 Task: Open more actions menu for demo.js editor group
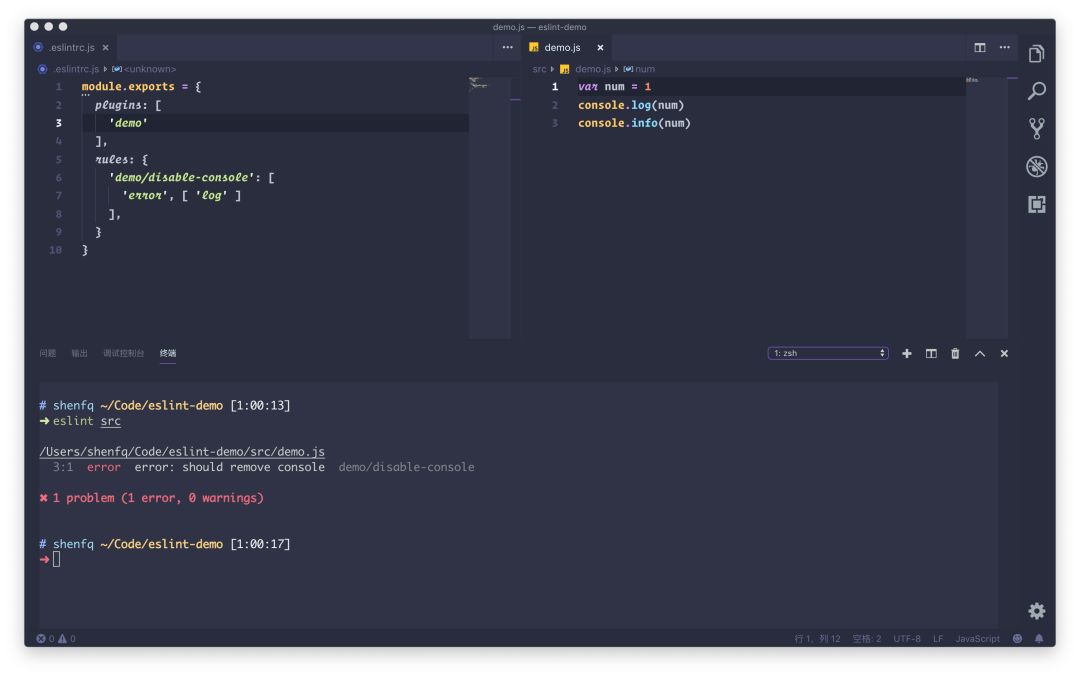1004,48
